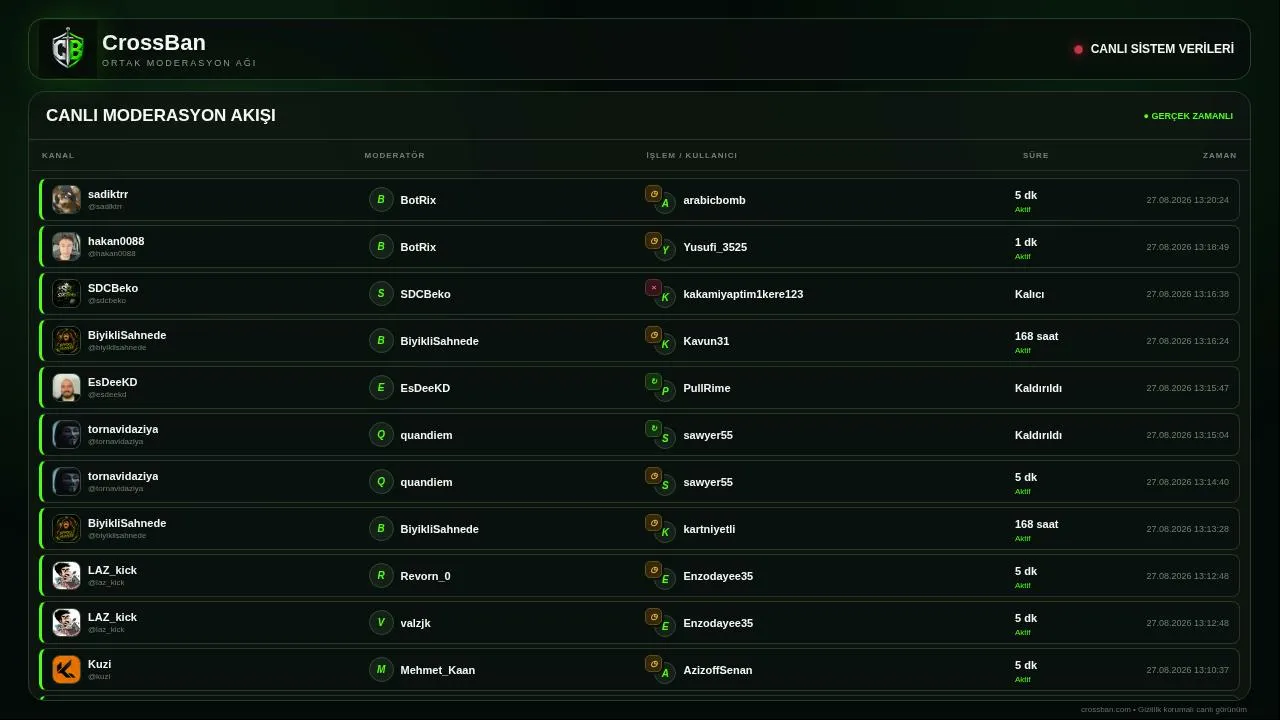Click the SÜRE column header
Image resolution: width=1280 pixels, height=720 pixels.
tap(1036, 155)
